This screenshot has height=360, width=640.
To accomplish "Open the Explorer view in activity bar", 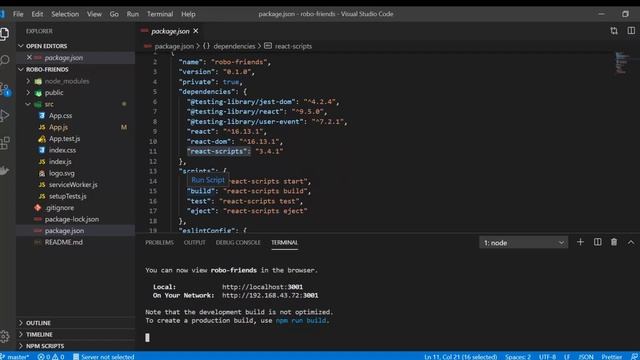I will [x=4, y=33].
